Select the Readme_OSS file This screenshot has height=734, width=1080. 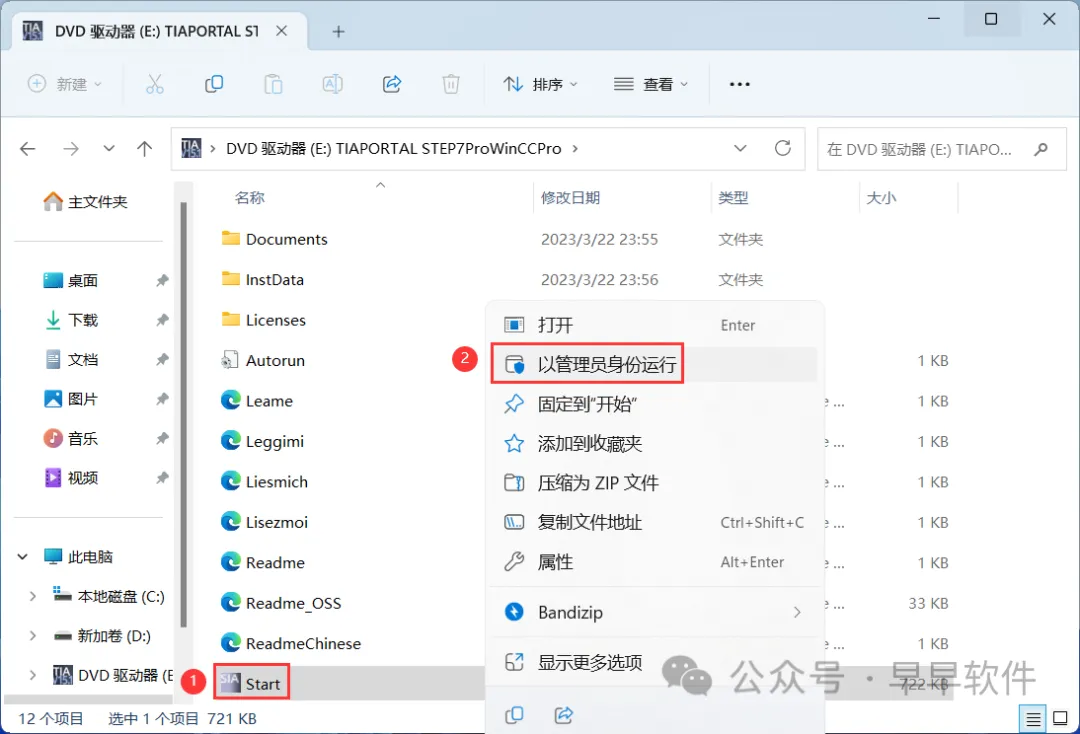[282, 603]
